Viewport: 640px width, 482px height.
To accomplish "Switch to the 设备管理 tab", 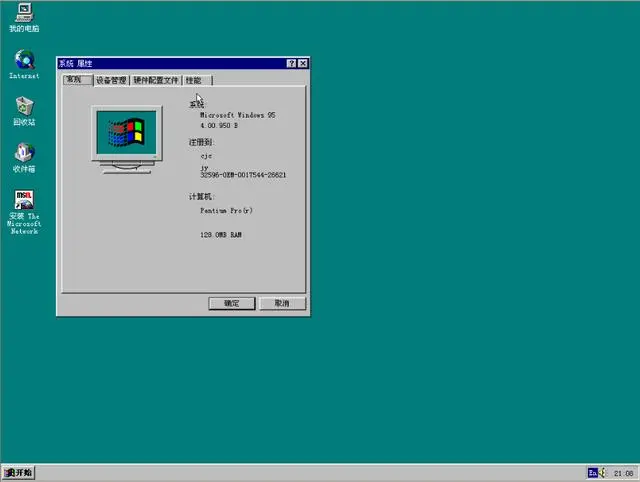I will pos(111,80).
